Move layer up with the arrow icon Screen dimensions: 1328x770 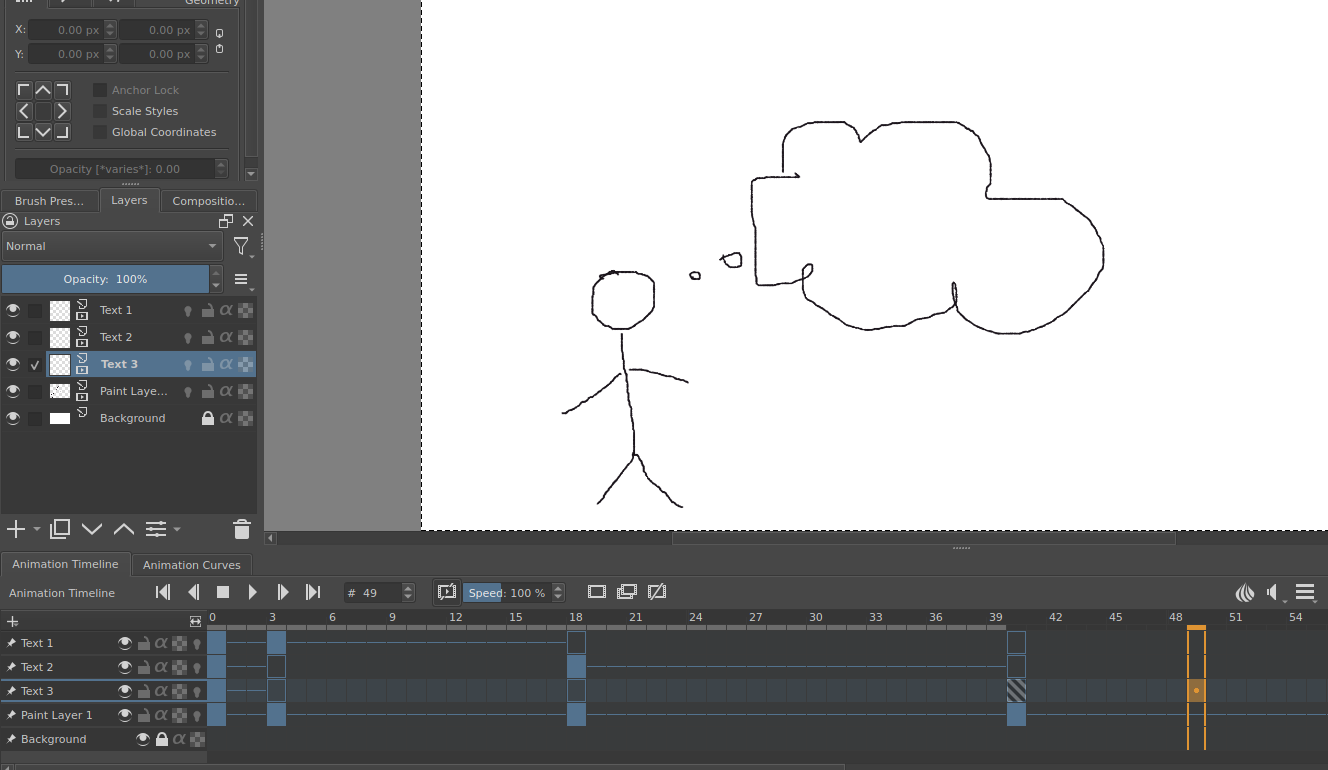124,529
